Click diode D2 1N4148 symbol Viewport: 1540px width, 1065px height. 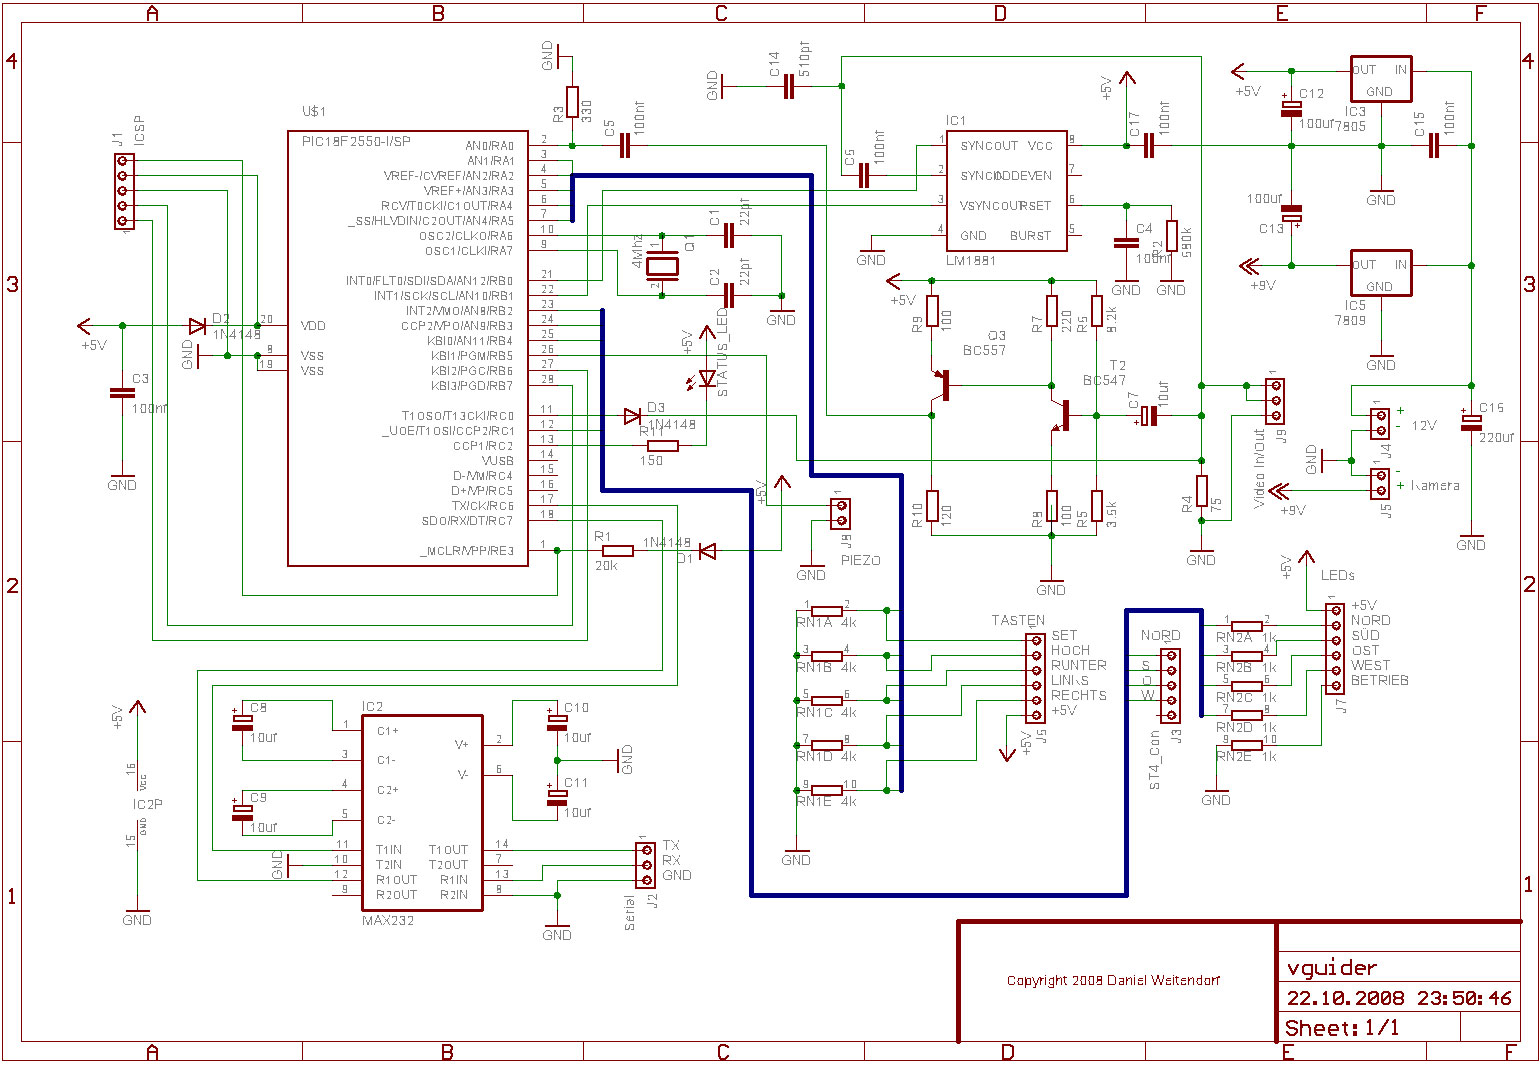197,326
